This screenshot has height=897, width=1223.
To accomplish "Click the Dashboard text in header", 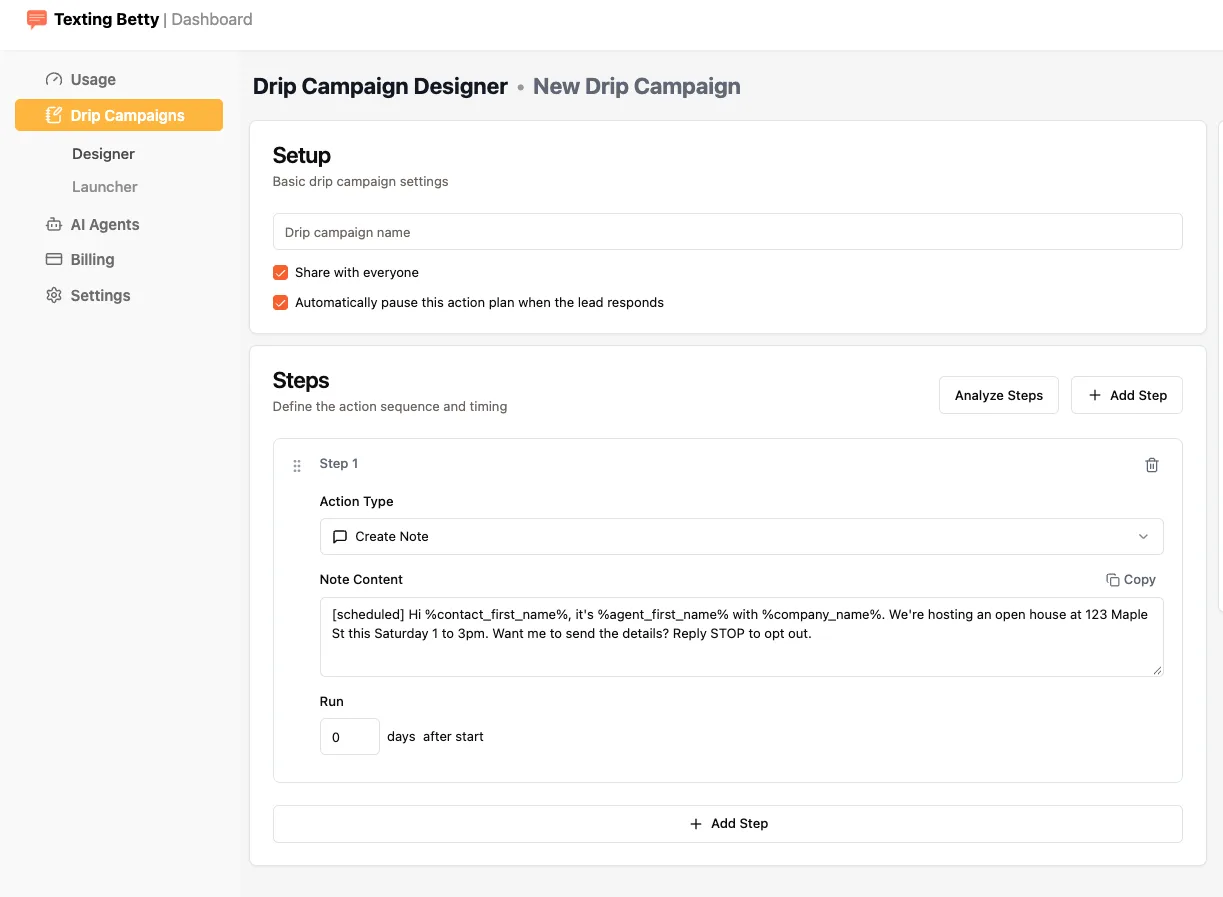I will pos(212,19).
